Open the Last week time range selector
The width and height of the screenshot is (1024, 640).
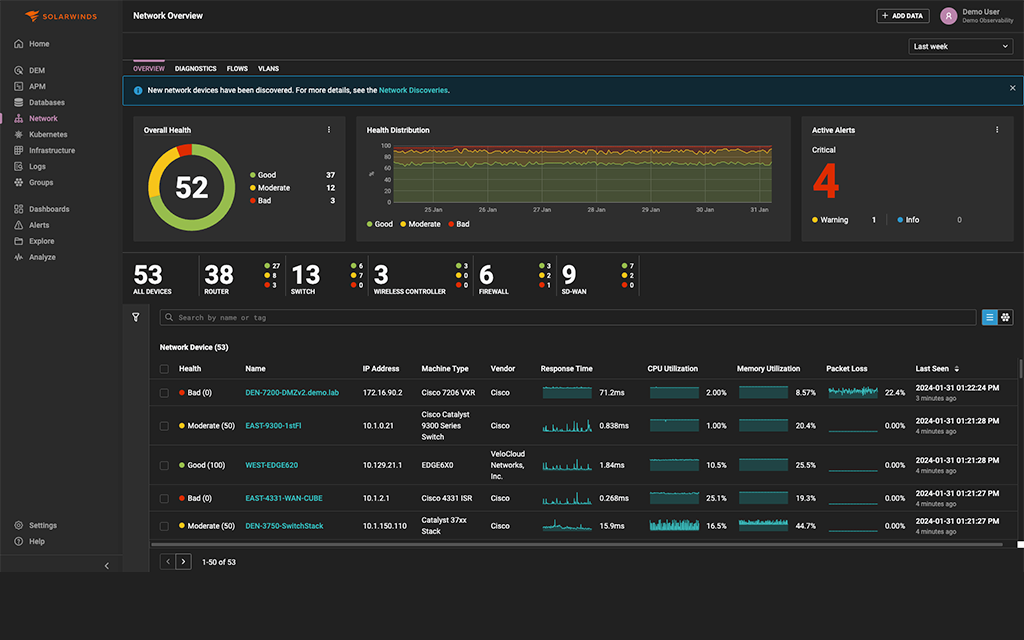tap(959, 46)
